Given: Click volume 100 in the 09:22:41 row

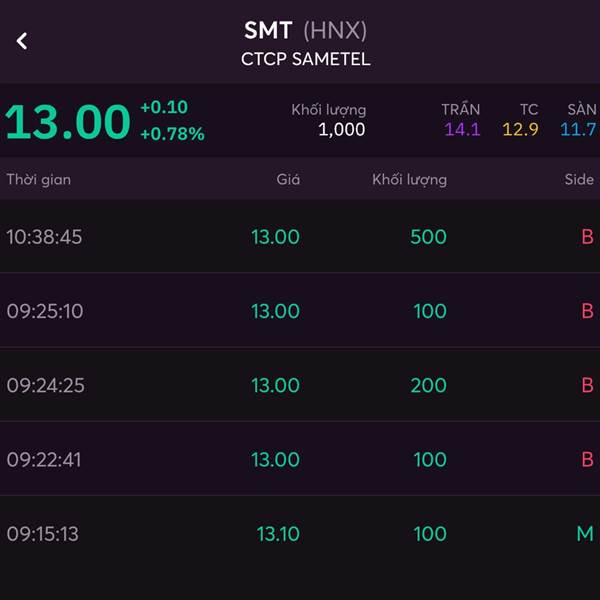Looking at the screenshot, I should [430, 460].
